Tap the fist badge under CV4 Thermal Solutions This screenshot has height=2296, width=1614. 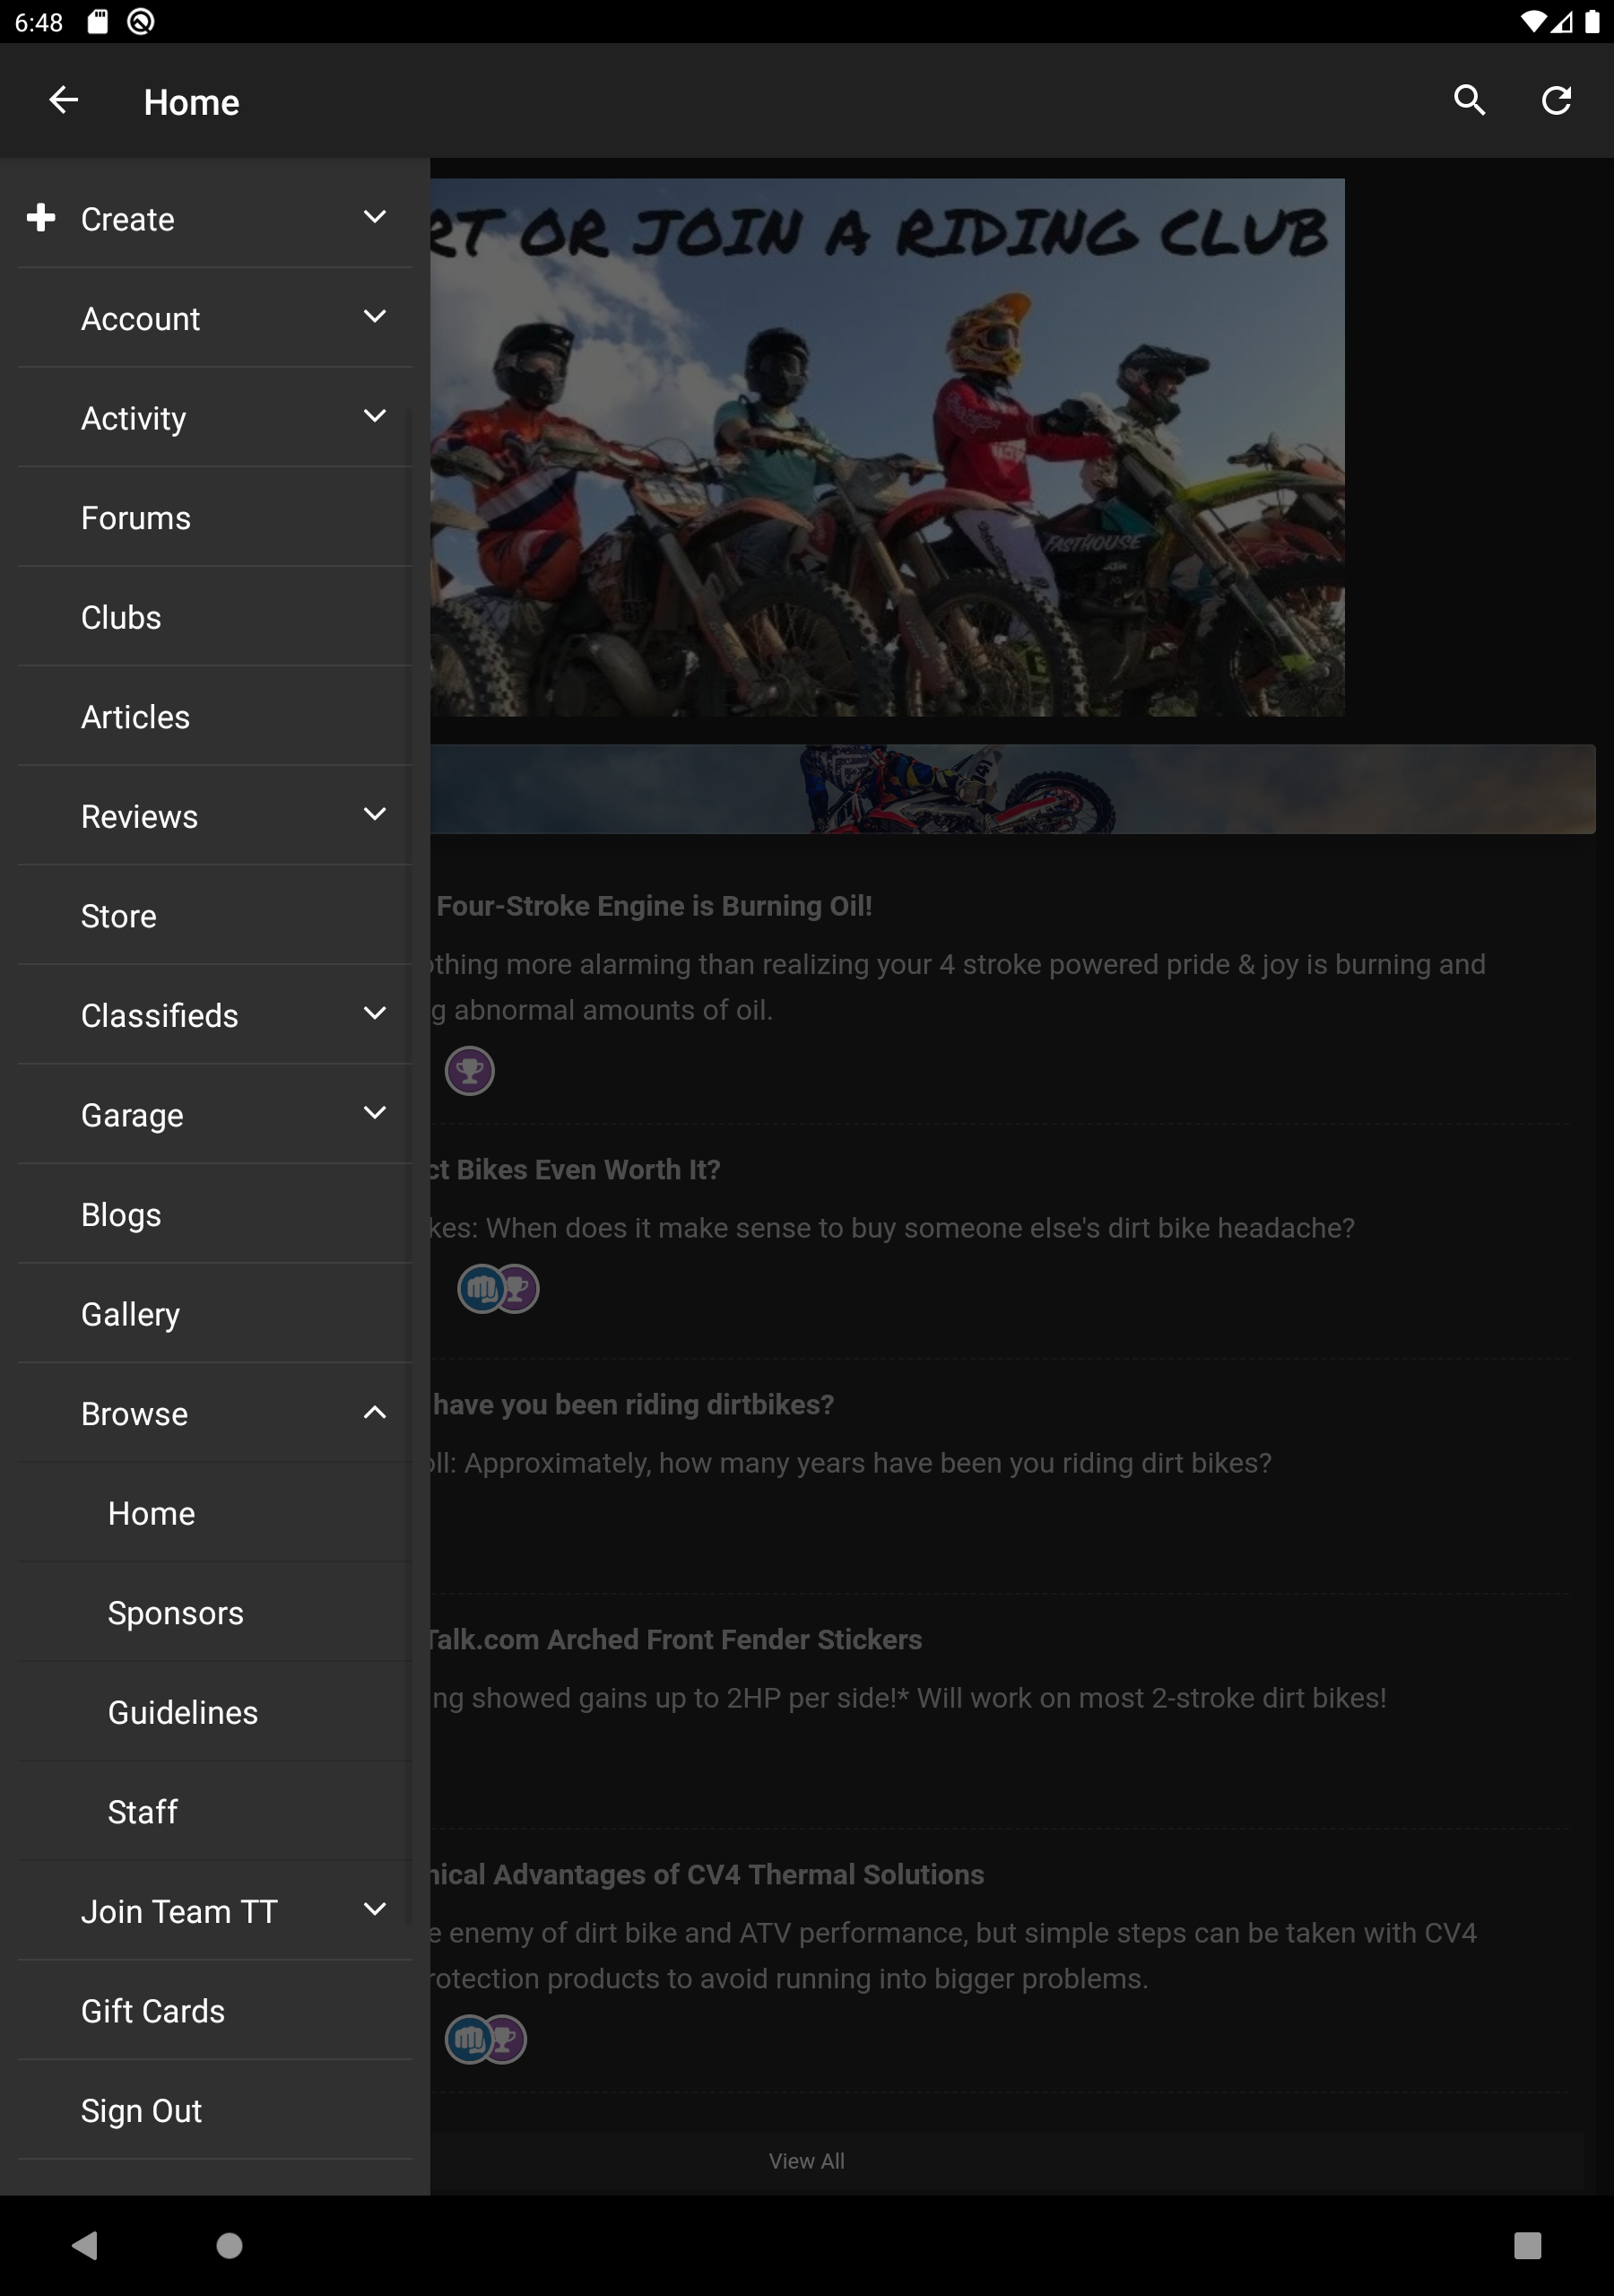[x=468, y=2039]
